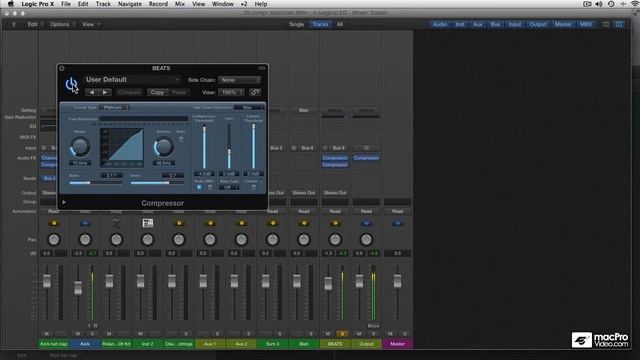Image resolution: width=640 pixels, height=360 pixels.
Task: Bypass the Compressor with the power button
Action: [71, 84]
